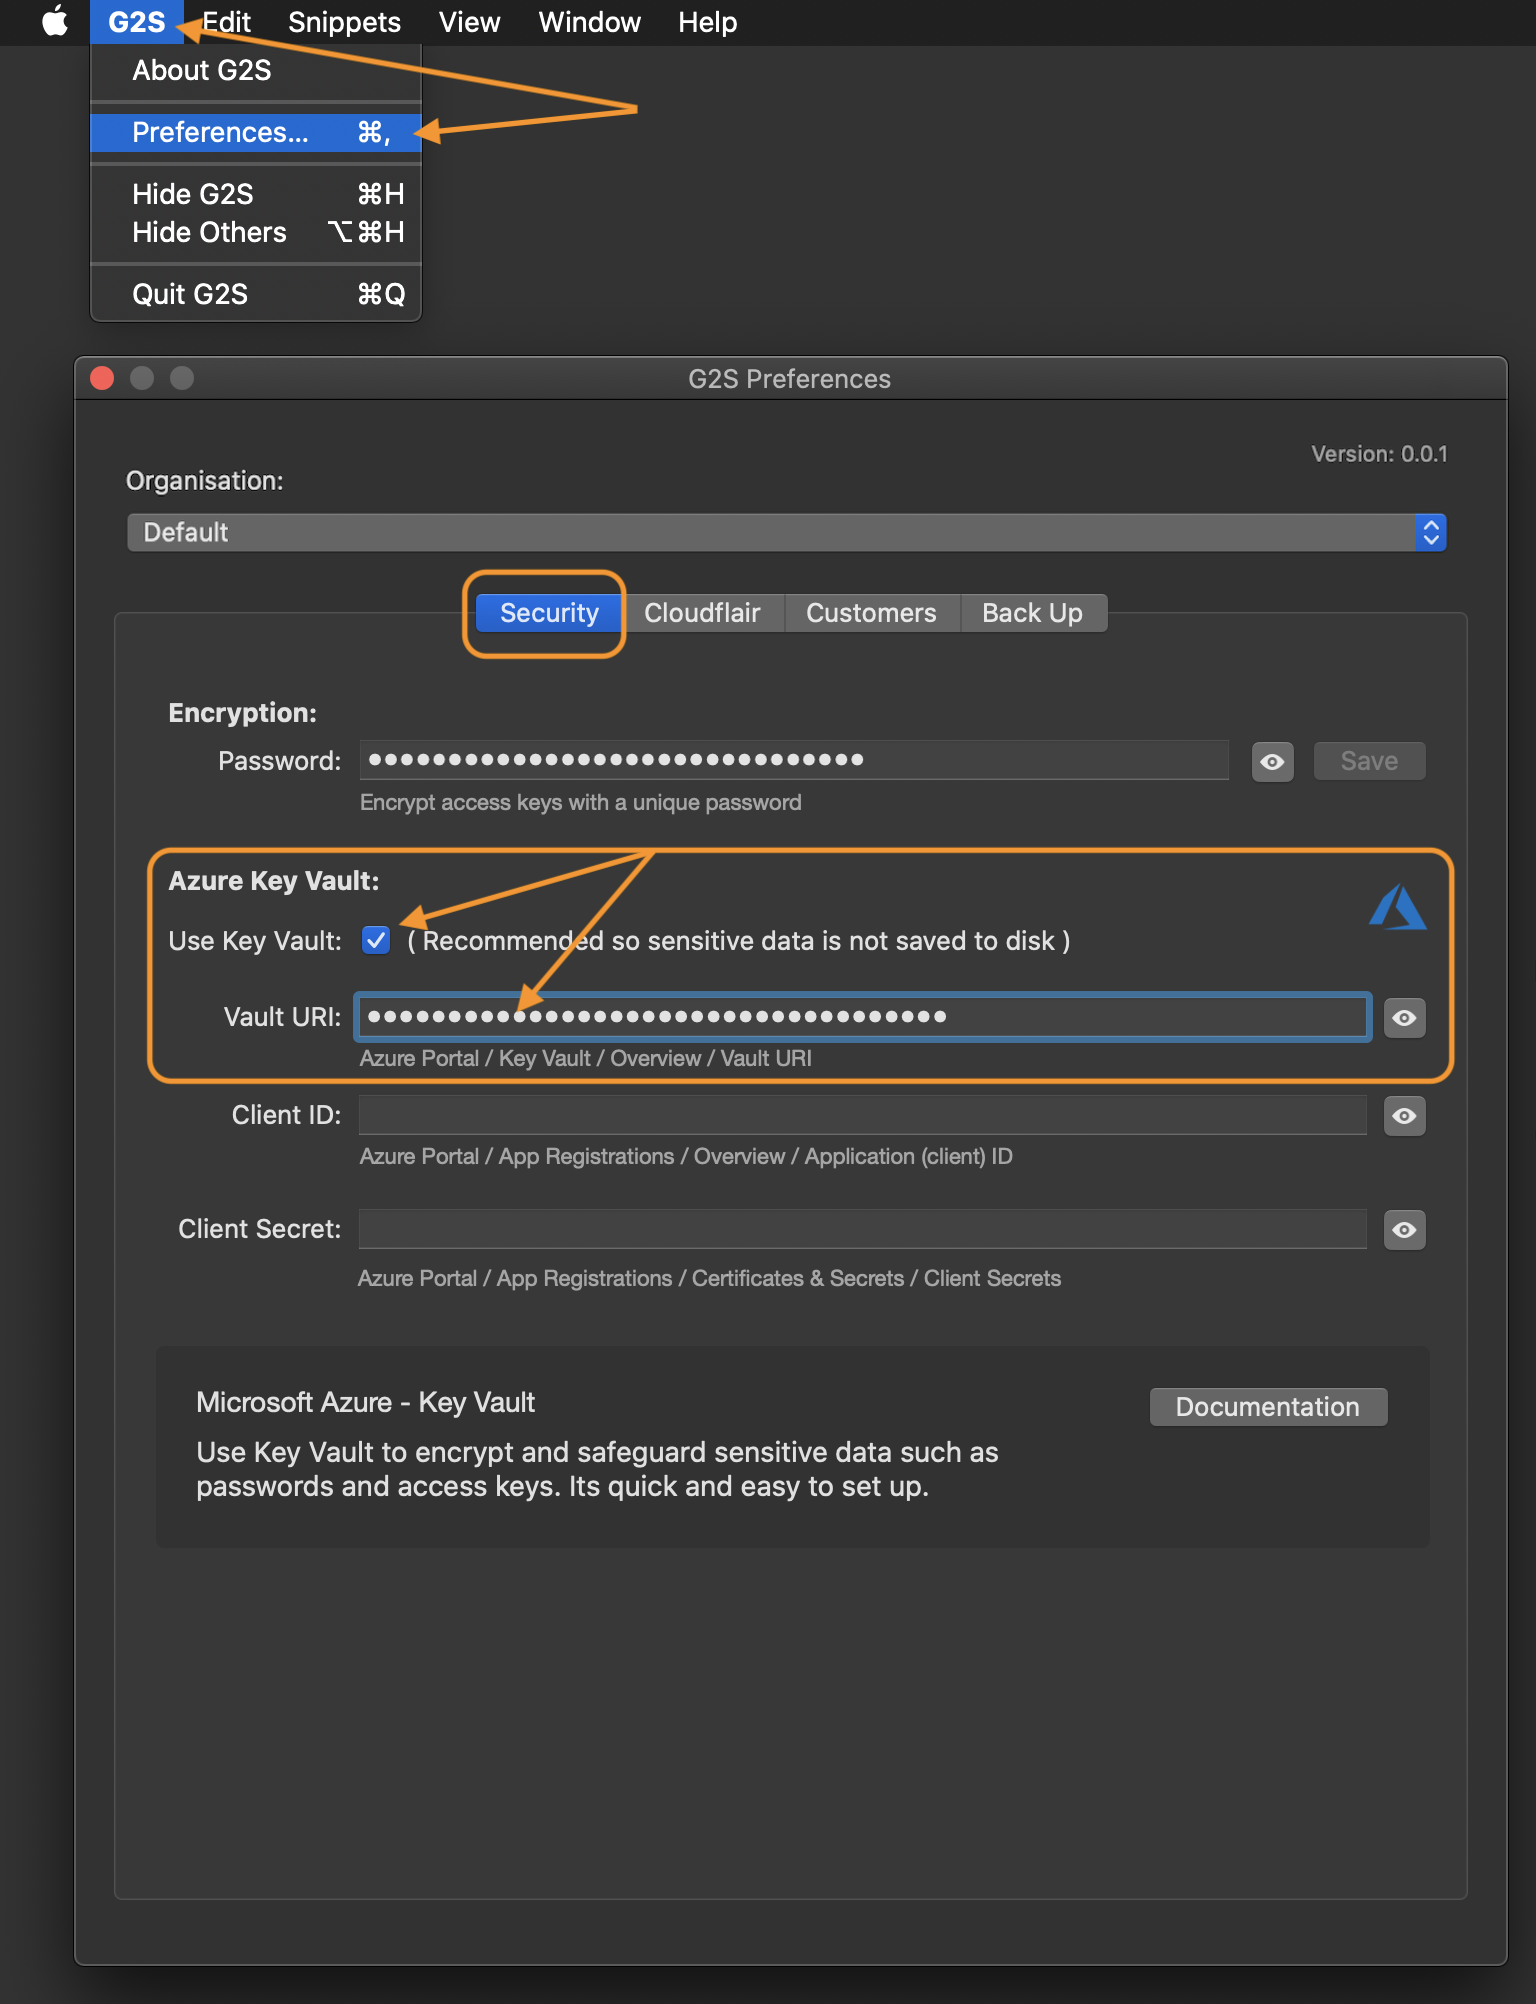The height and width of the screenshot is (2004, 1536).
Task: Choose Hide G2S menu entry
Action: (256, 194)
